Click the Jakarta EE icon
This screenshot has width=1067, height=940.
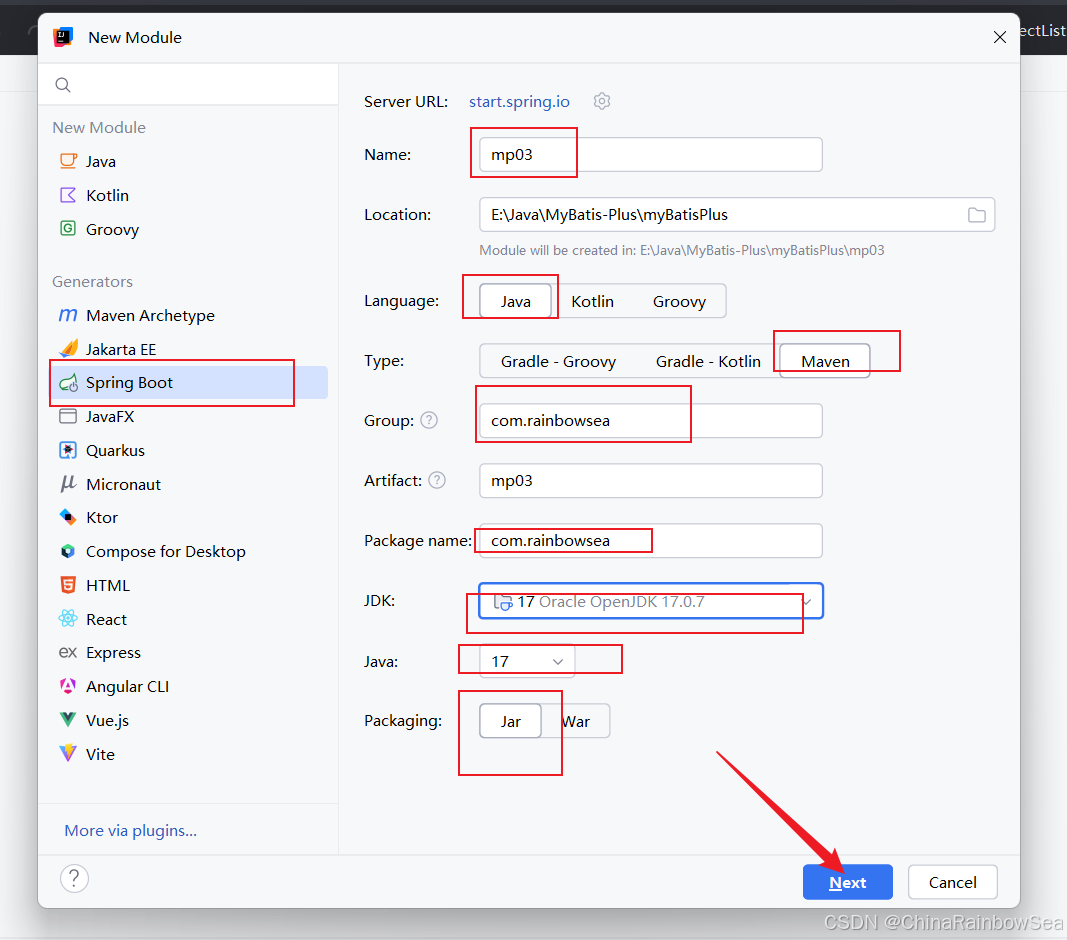coord(68,349)
